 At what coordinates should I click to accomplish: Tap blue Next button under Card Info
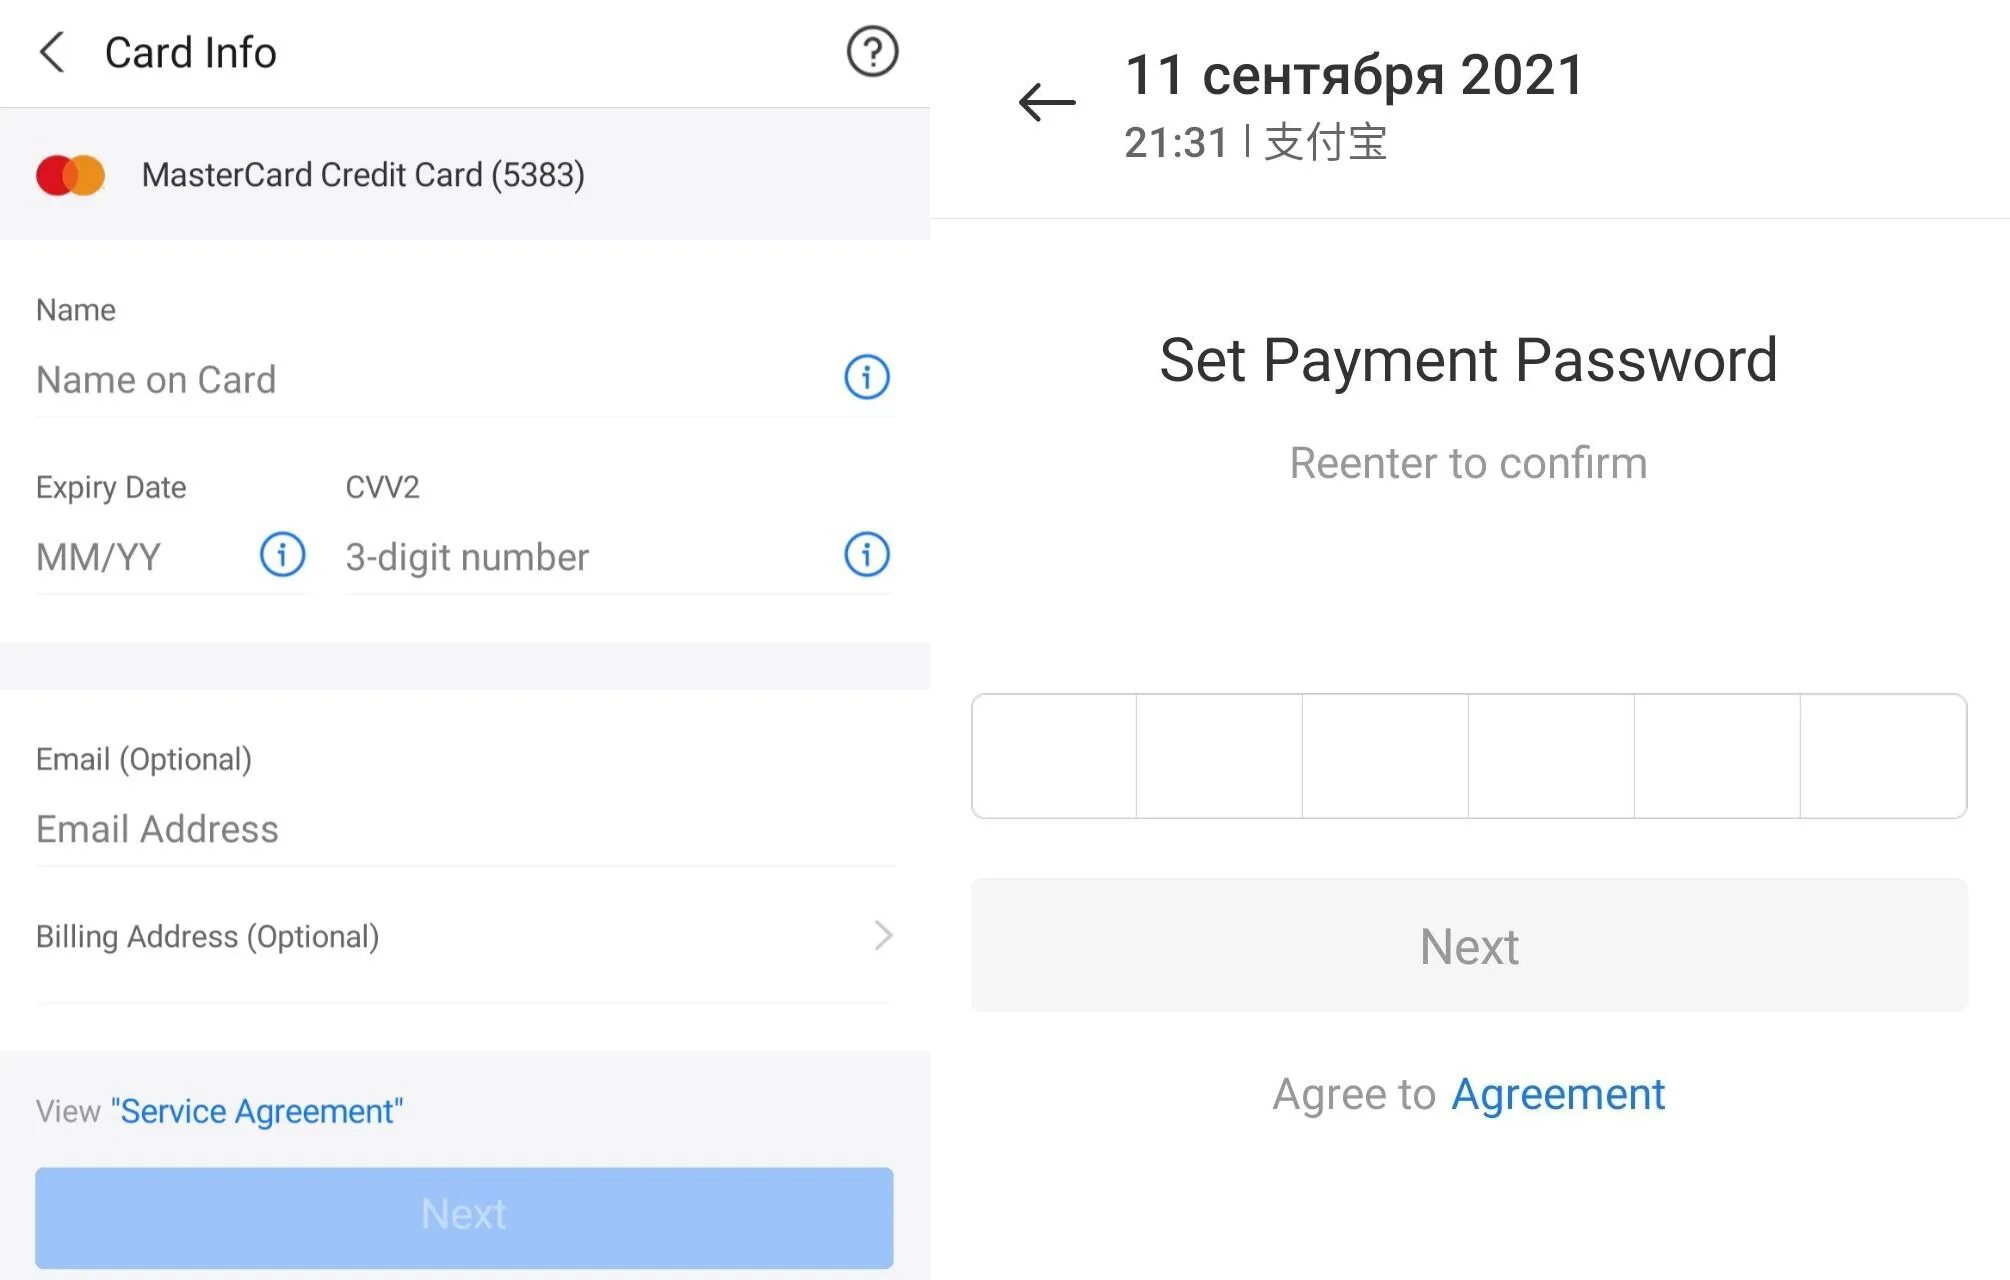[x=464, y=1217]
